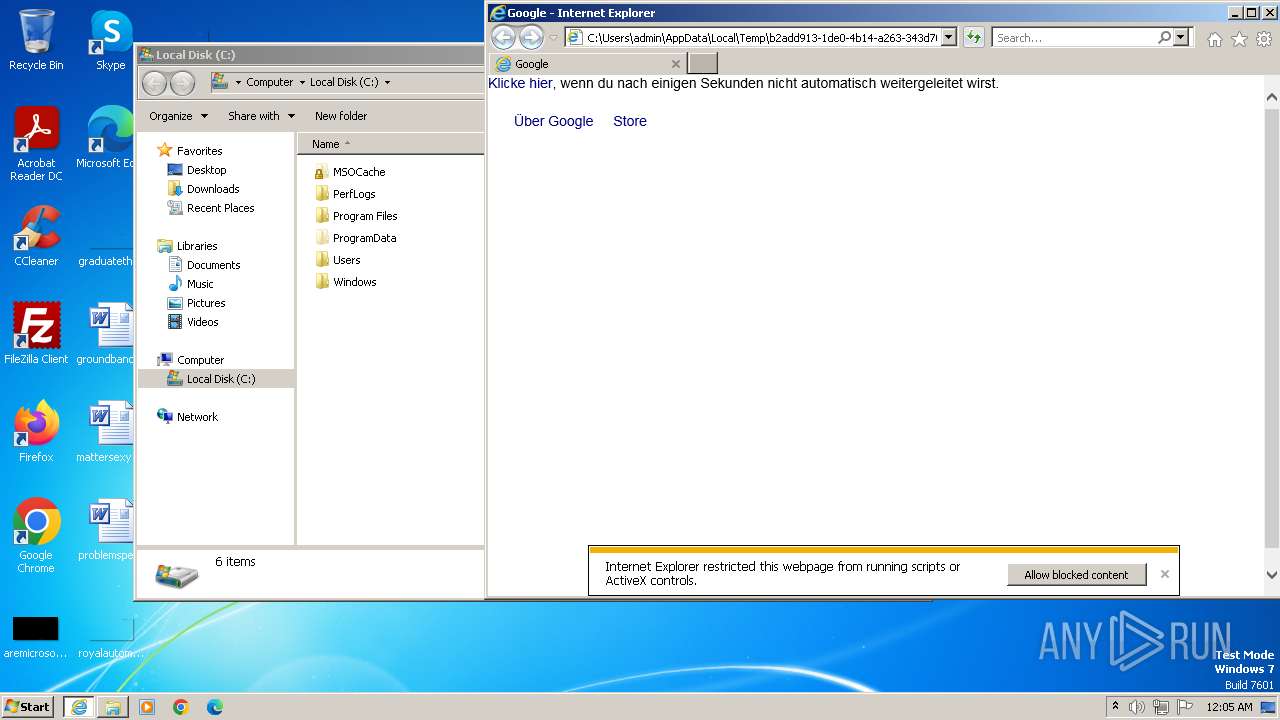Open Share with dropdown menu
This screenshot has width=1280, height=720.
[x=261, y=116]
